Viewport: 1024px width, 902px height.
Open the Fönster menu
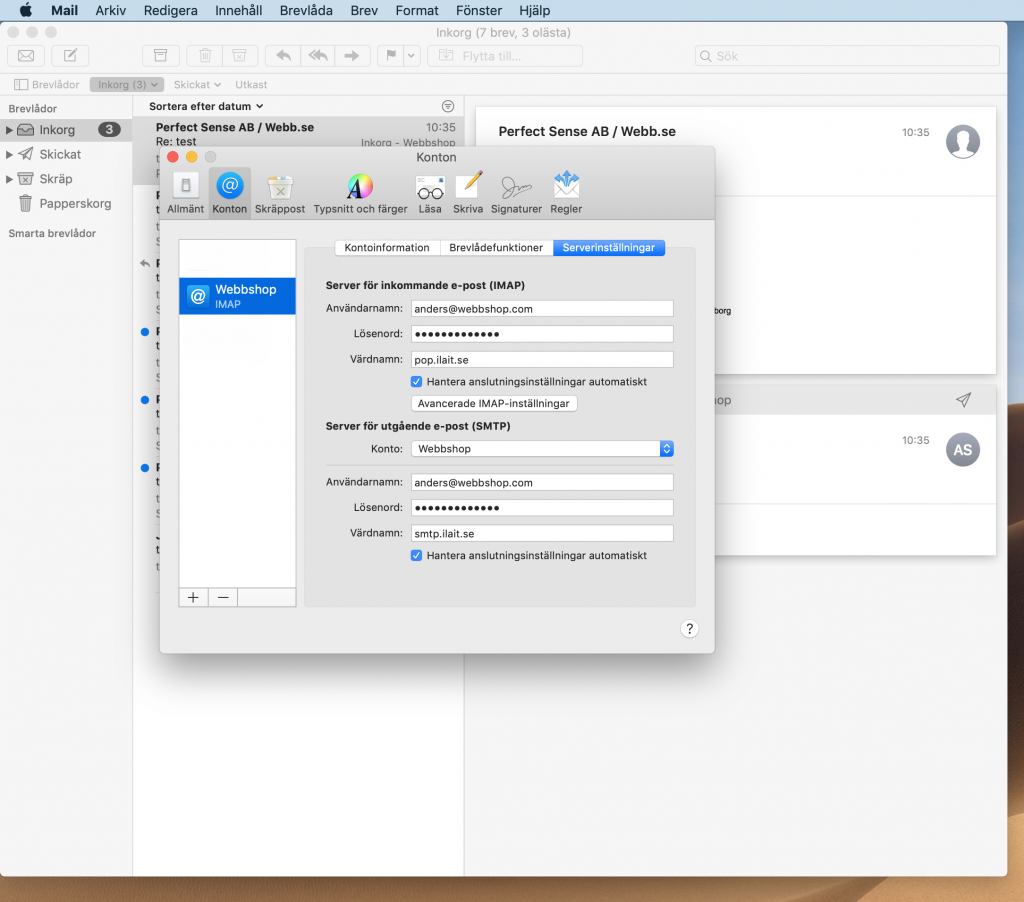pos(479,10)
